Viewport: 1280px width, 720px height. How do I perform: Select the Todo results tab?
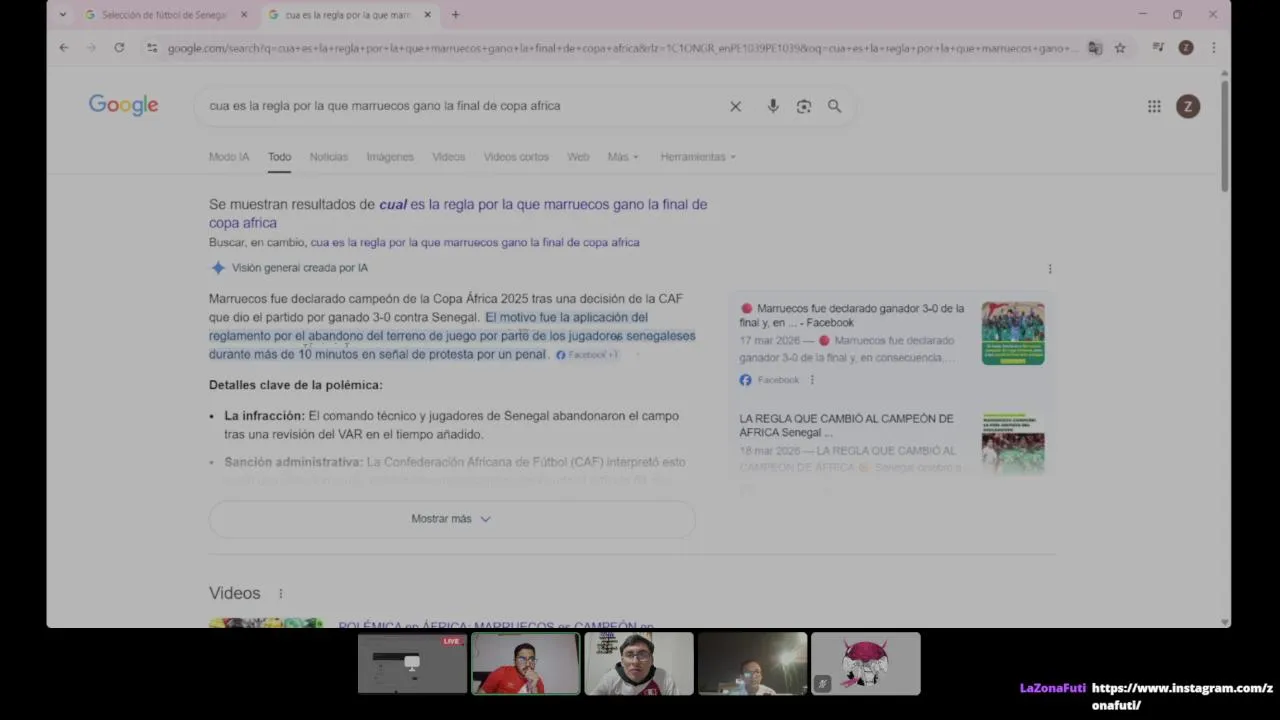(279, 157)
